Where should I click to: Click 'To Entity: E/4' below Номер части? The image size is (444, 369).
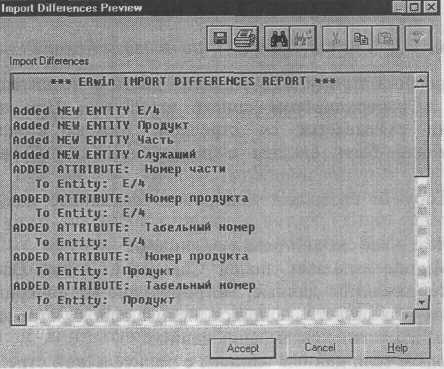tap(90, 184)
